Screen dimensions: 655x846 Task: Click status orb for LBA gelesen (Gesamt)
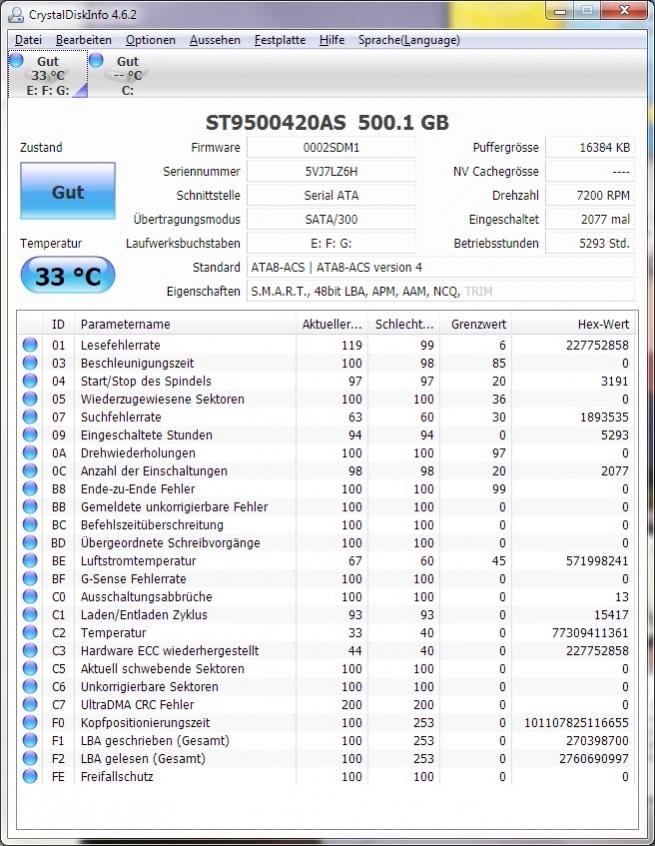(30, 758)
